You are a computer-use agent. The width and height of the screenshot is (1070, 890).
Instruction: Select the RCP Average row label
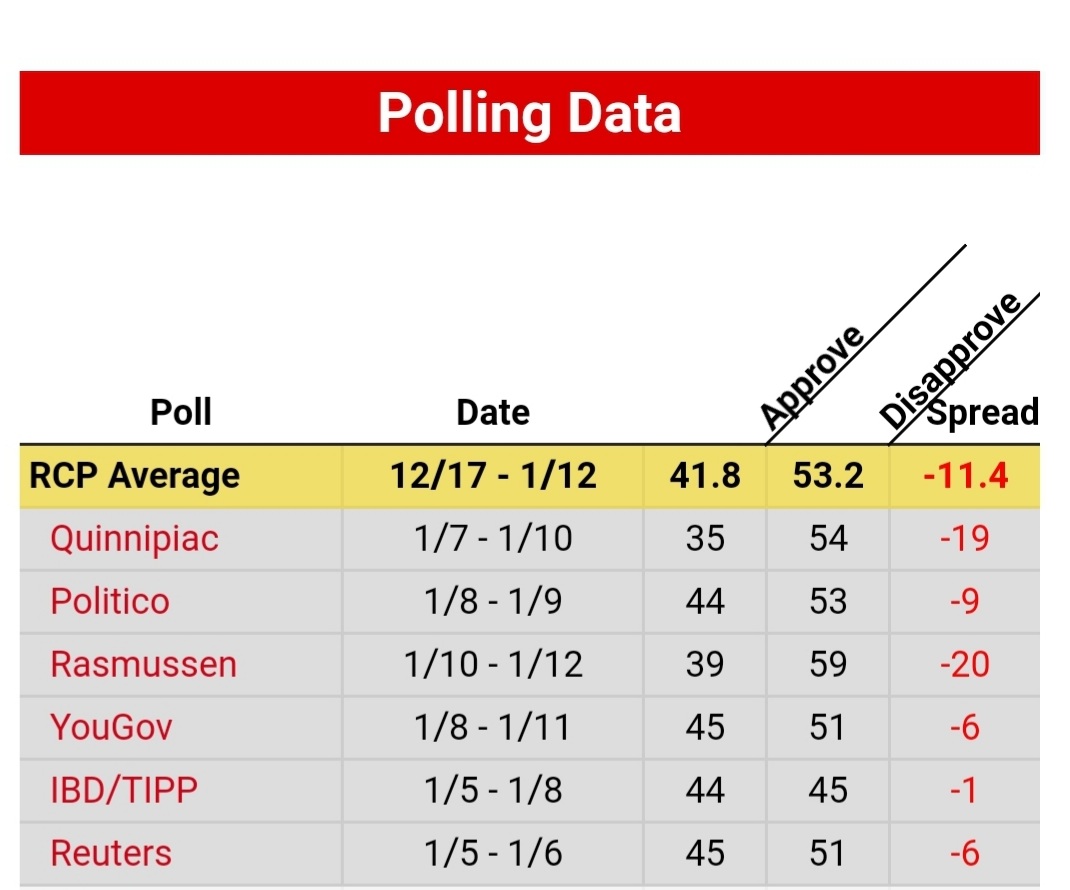tap(134, 476)
